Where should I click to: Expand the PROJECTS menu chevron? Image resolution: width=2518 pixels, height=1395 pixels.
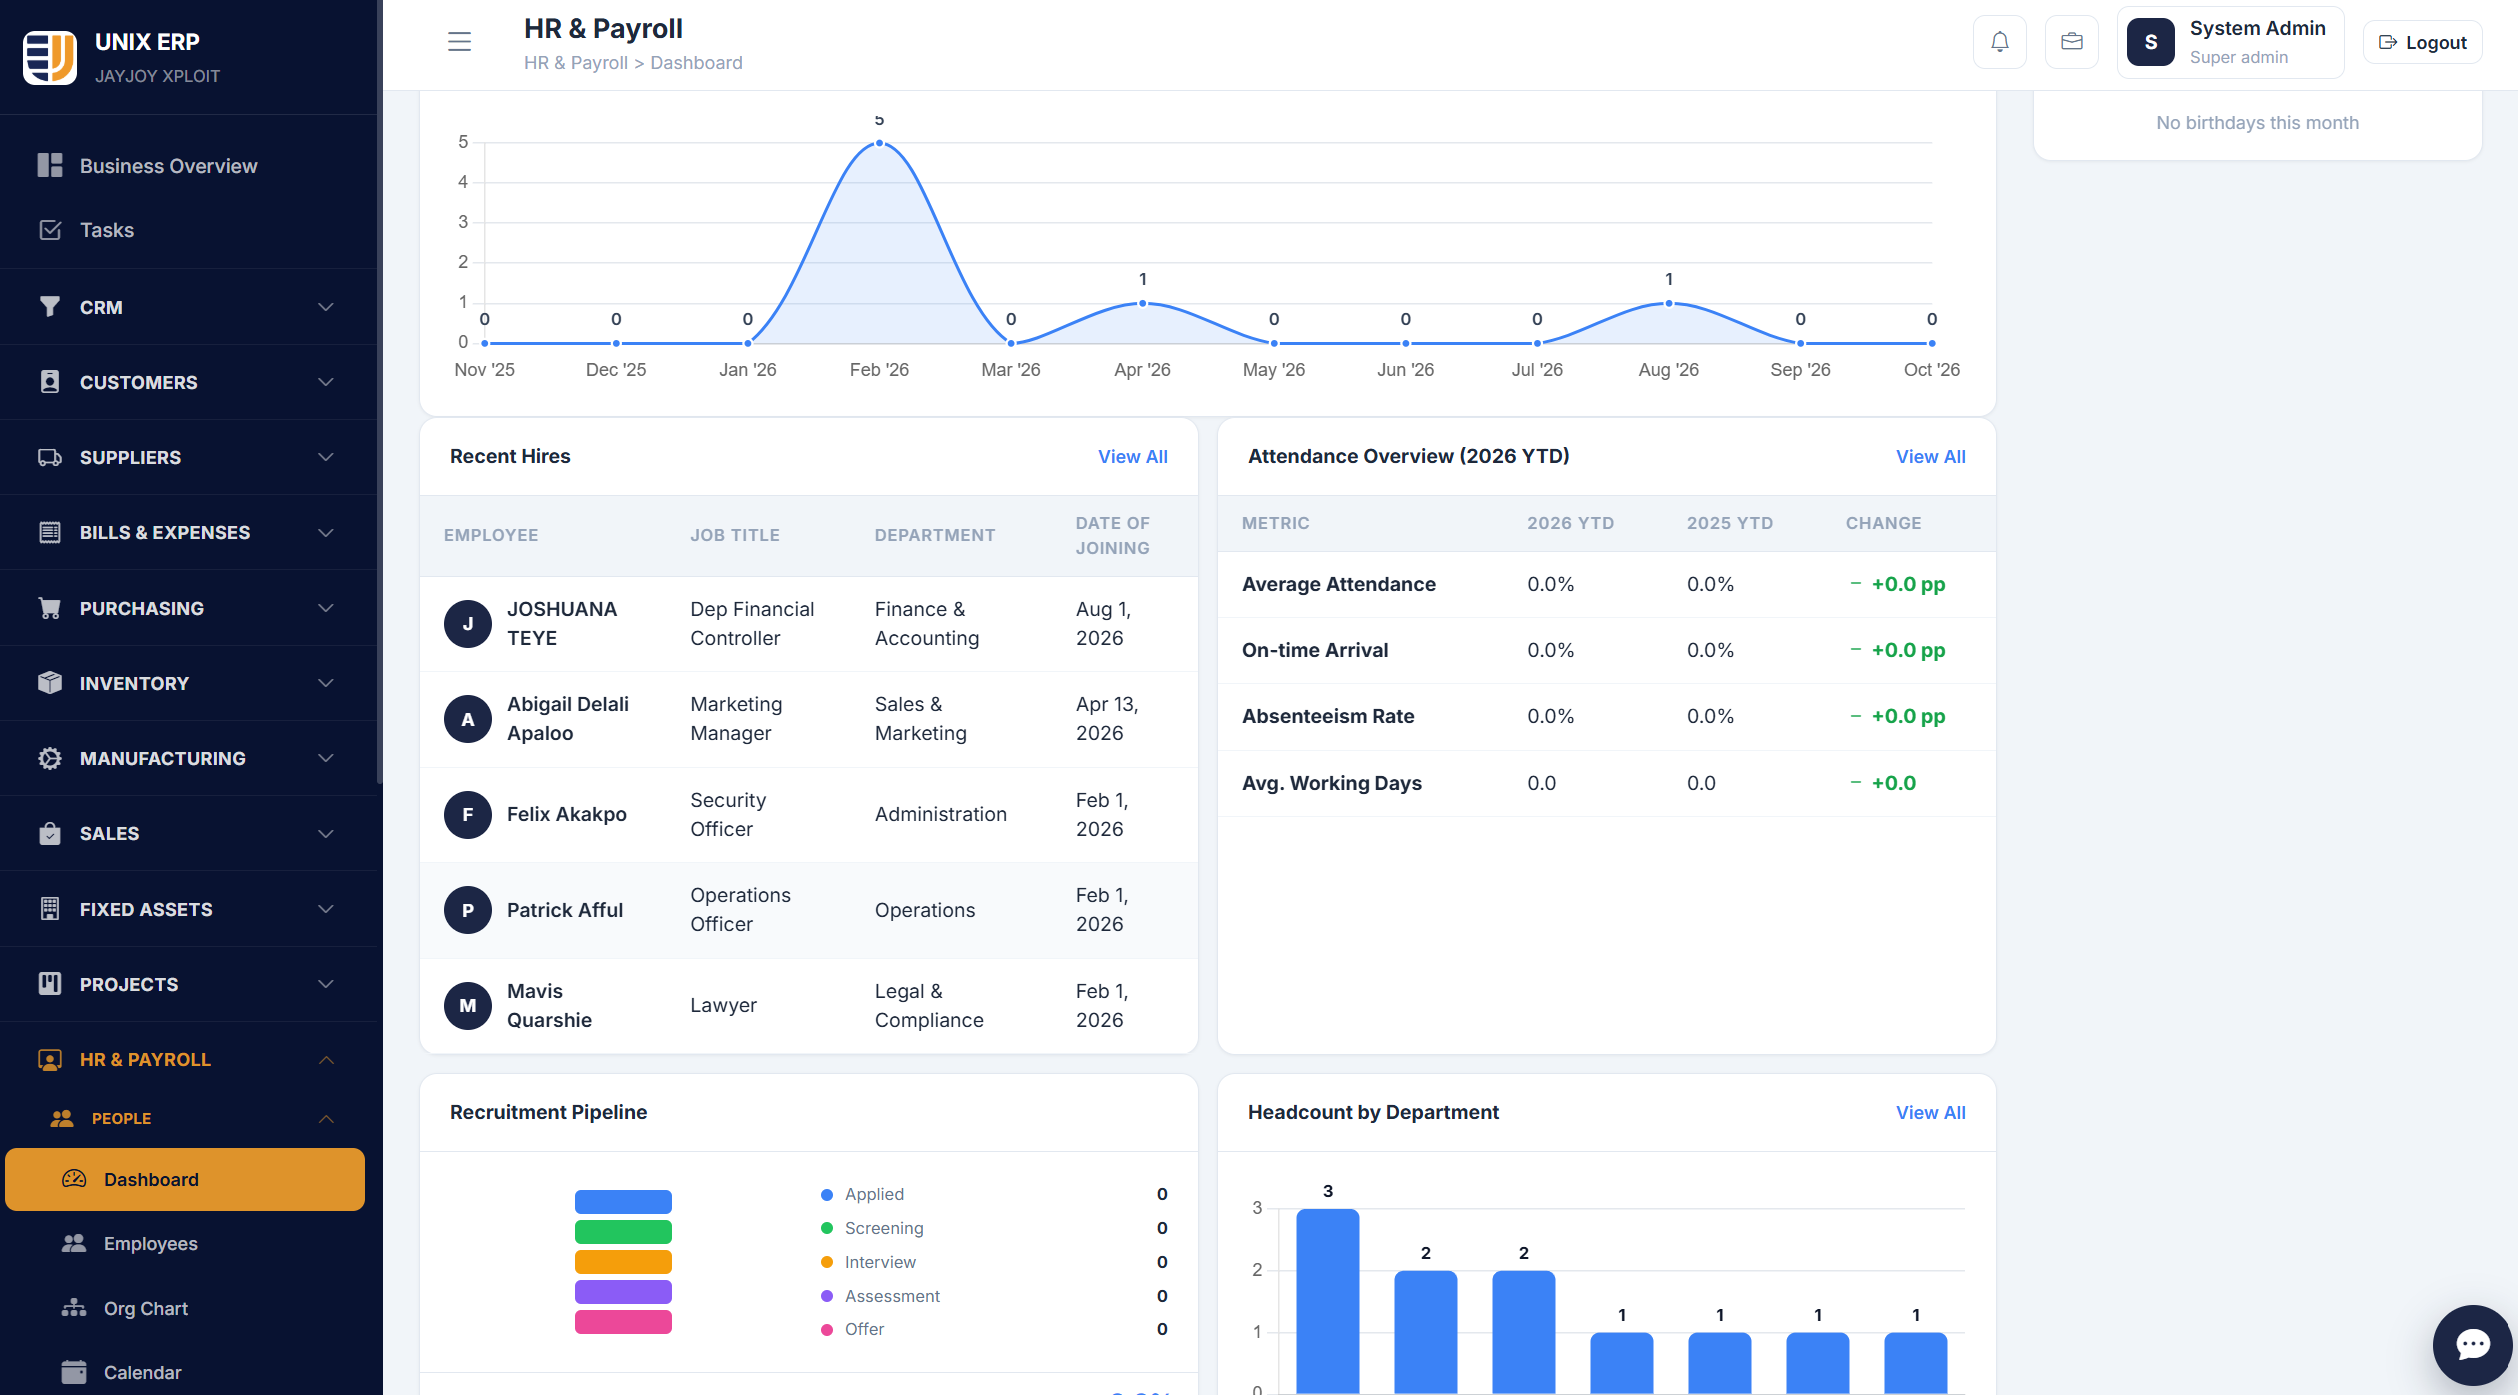click(x=326, y=984)
